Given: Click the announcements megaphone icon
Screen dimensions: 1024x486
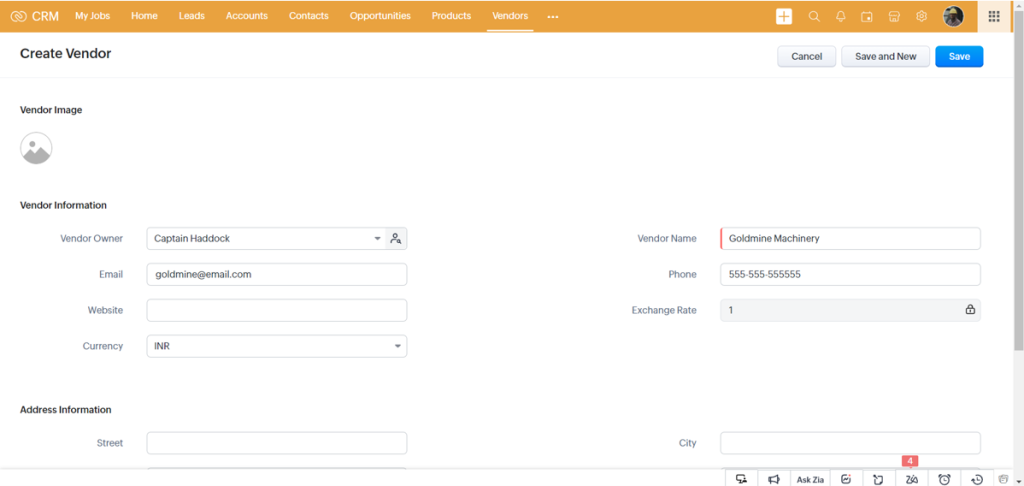Looking at the screenshot, I should click(774, 479).
